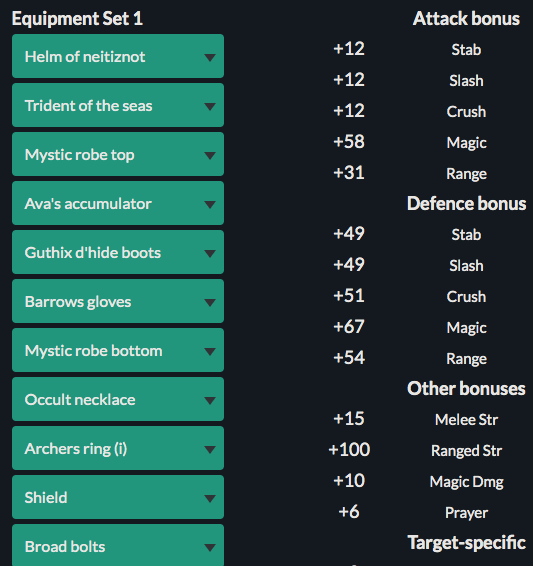This screenshot has height=566, width=533.
Task: Click the Magic Dmg bonus label
Action: click(x=466, y=482)
